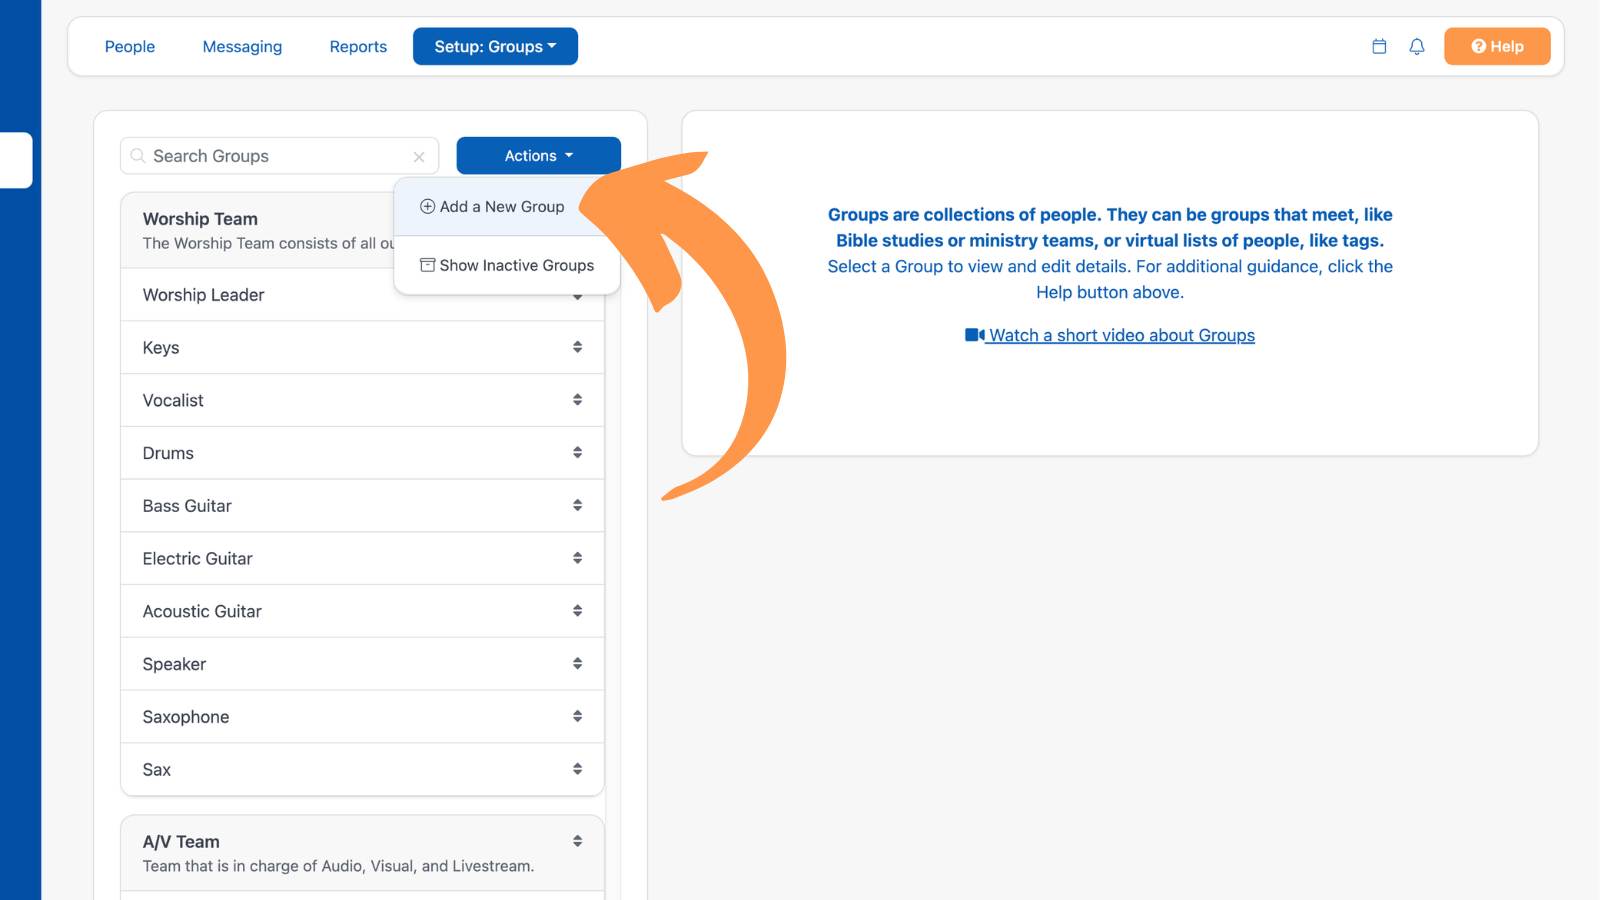This screenshot has width=1600, height=900.
Task: Click the orange Help button
Action: pyautogui.click(x=1497, y=46)
